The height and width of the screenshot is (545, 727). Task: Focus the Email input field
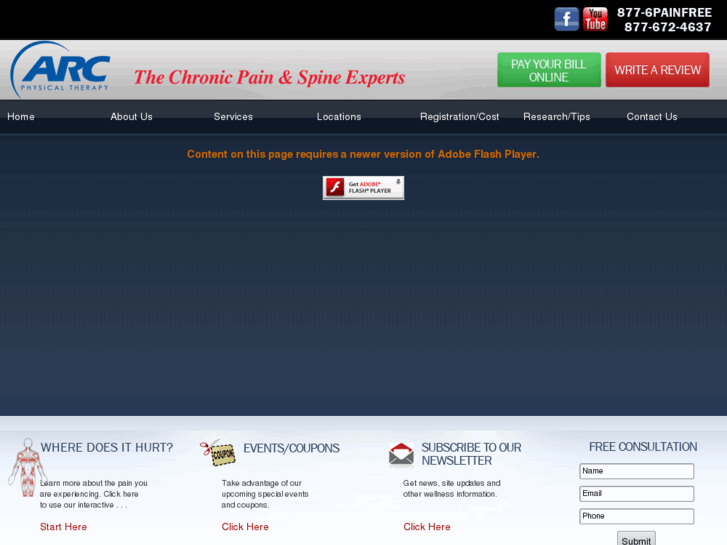coord(637,494)
